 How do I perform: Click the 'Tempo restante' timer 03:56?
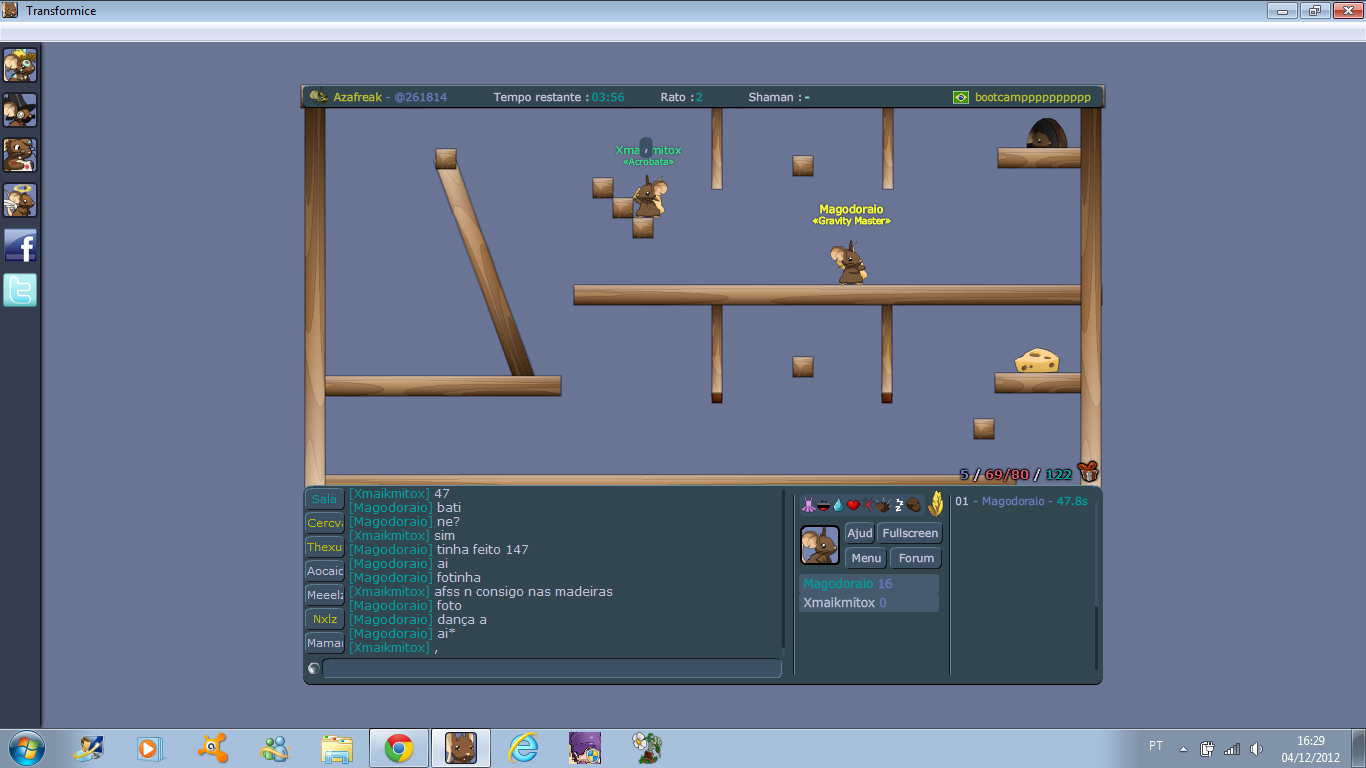pos(559,97)
